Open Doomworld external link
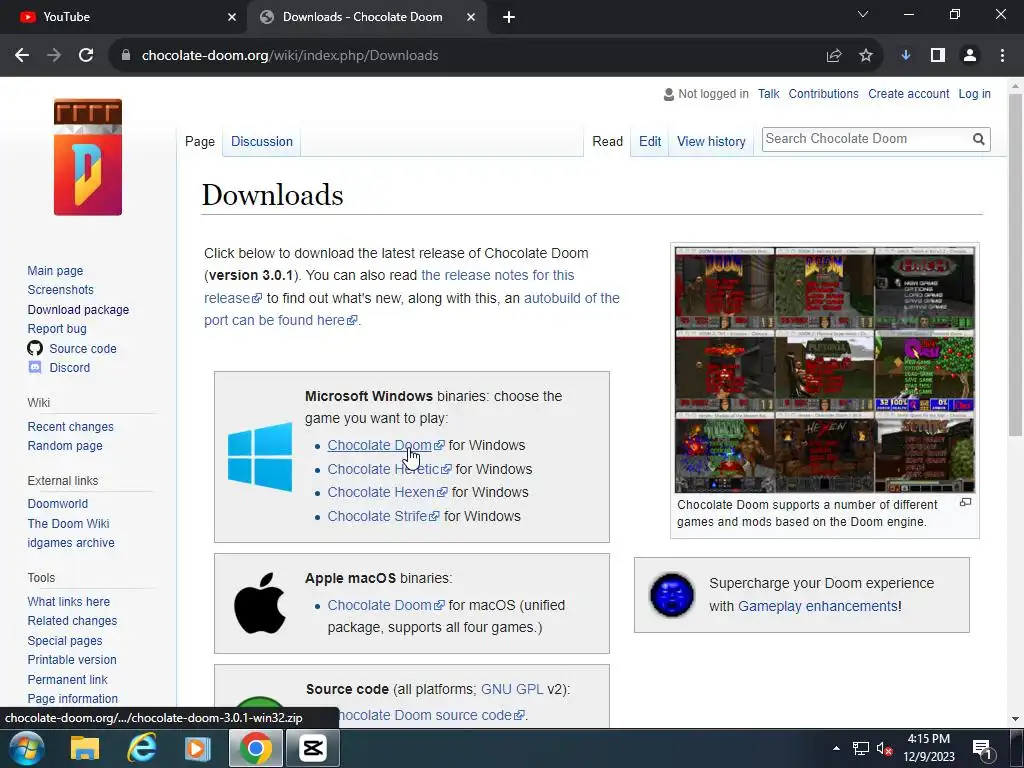The image size is (1024, 768). [x=57, y=504]
